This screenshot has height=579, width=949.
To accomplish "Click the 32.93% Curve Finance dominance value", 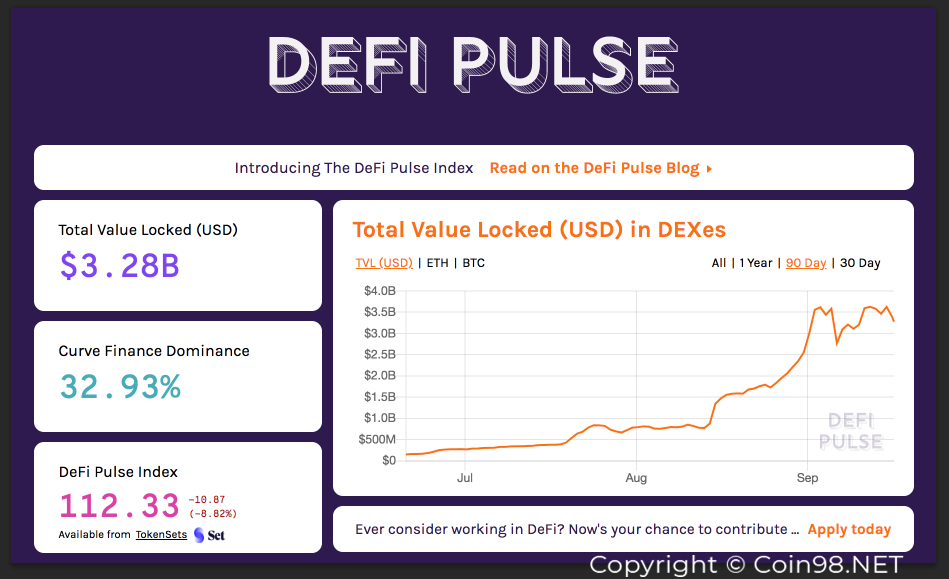I will click(120, 387).
